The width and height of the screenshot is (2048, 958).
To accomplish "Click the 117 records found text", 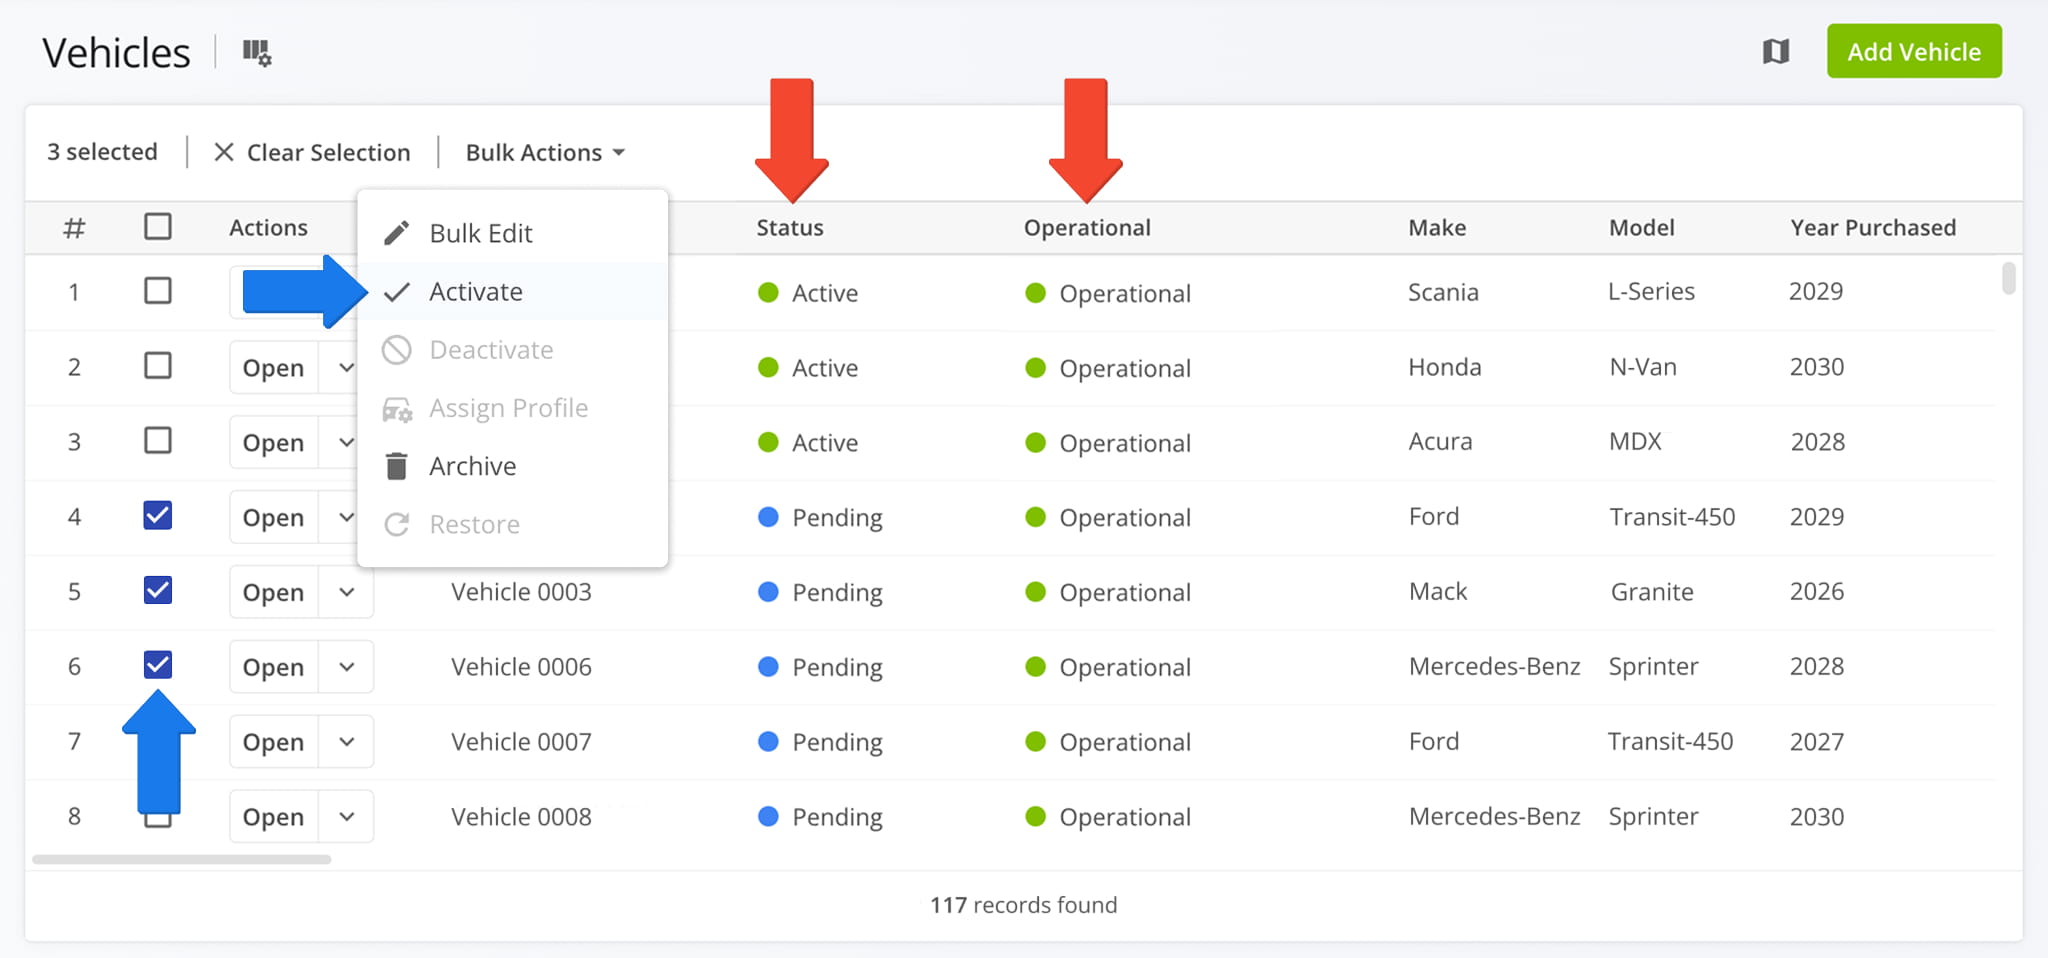I will (1023, 905).
